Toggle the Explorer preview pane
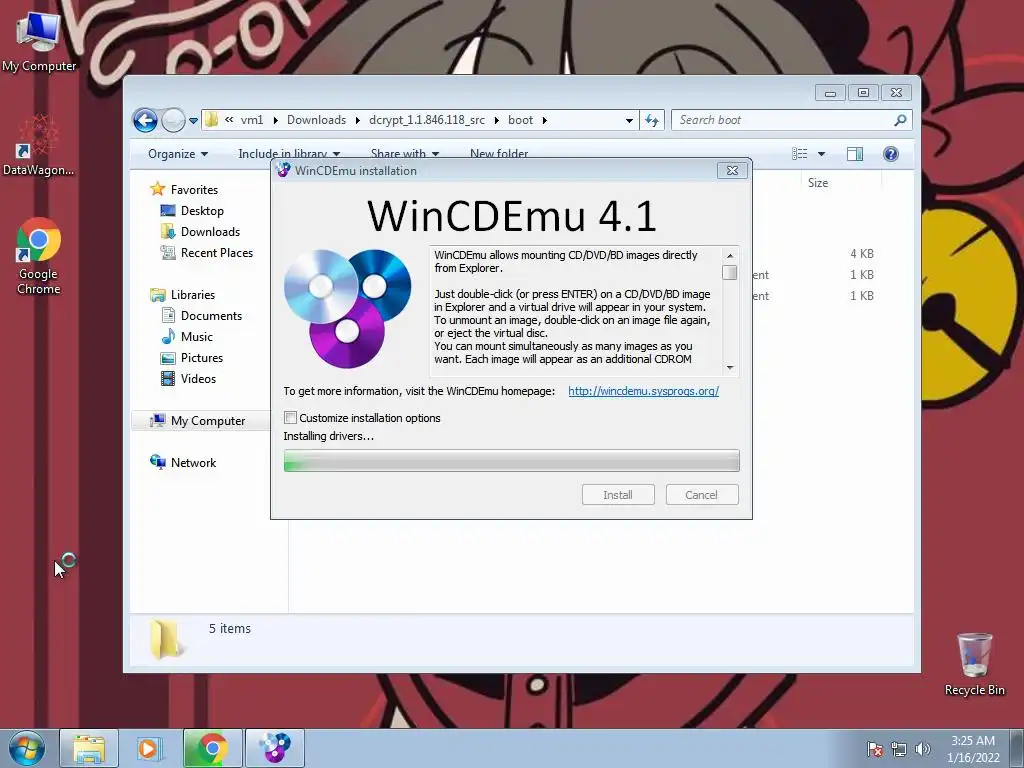Image resolution: width=1024 pixels, height=768 pixels. tap(854, 154)
